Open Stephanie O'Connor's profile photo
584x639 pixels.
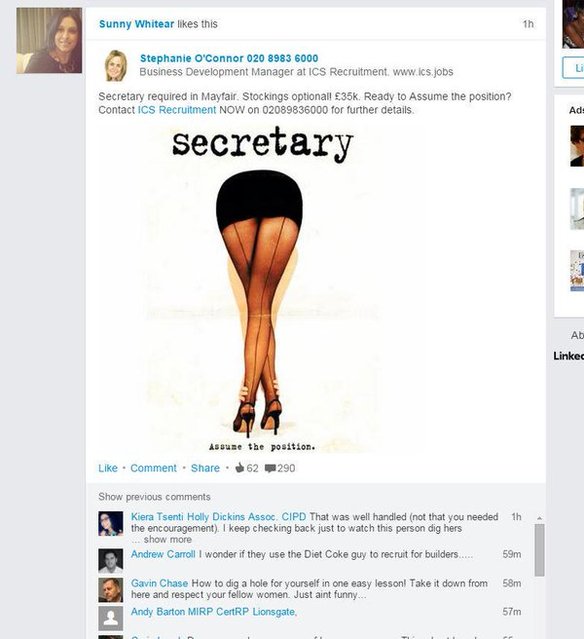115,65
